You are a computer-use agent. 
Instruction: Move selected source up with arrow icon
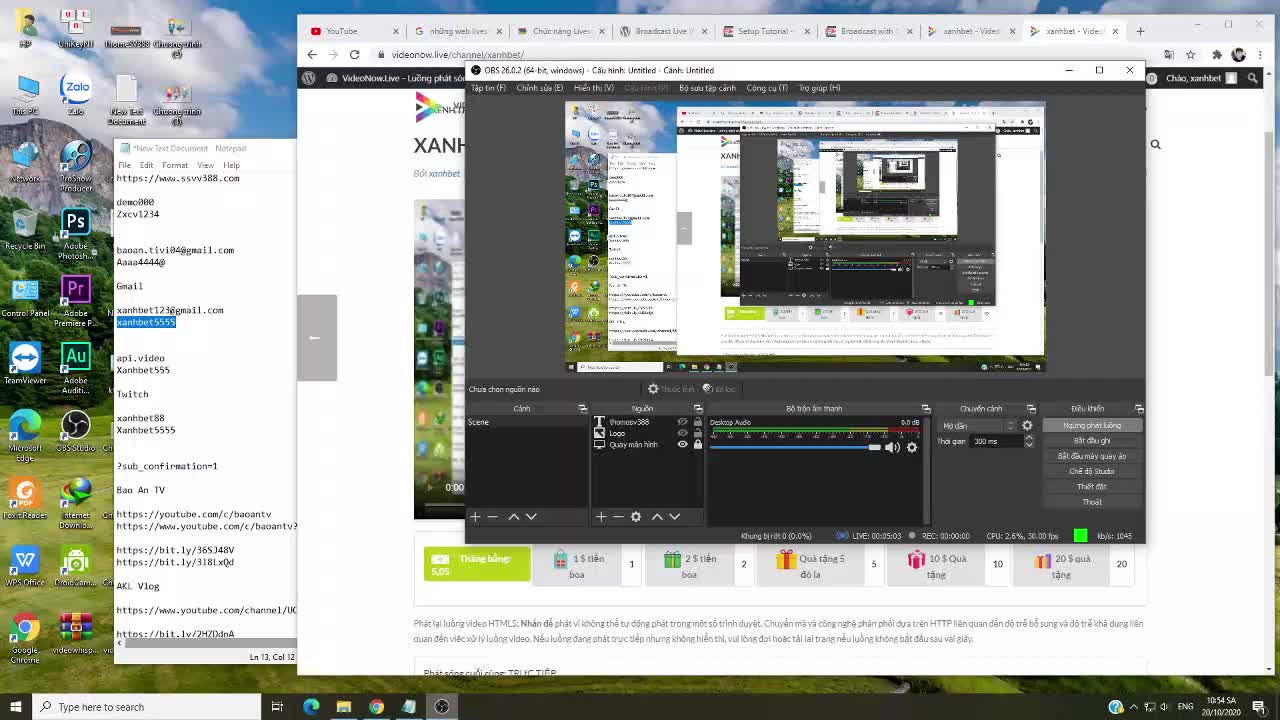[x=657, y=517]
